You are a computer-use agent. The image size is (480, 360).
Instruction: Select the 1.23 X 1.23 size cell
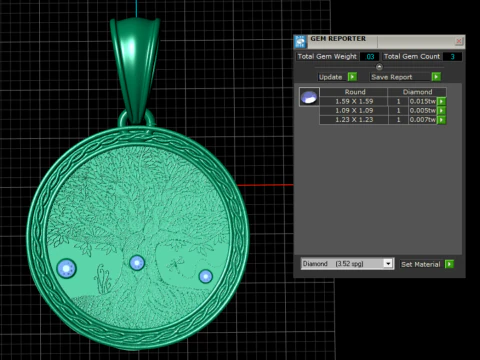click(x=354, y=120)
